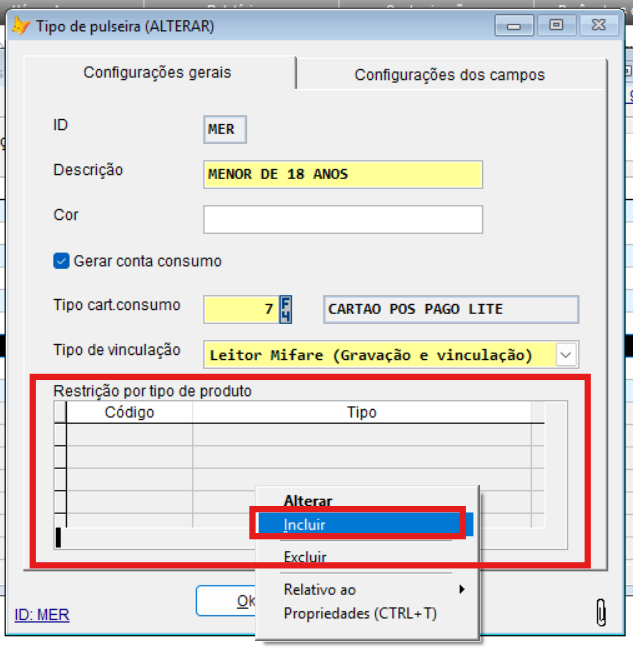Switch to Configurações dos campos tab

[x=449, y=75]
